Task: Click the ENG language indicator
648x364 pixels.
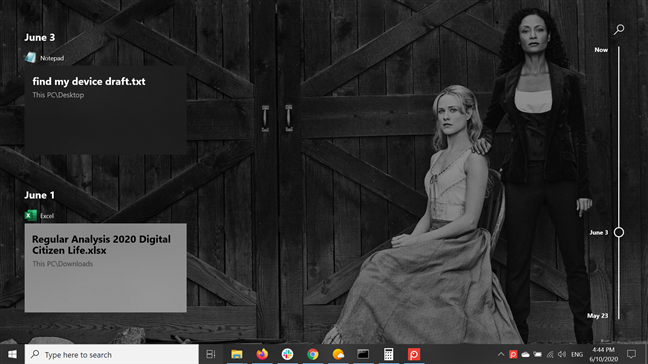Action: click(x=577, y=354)
